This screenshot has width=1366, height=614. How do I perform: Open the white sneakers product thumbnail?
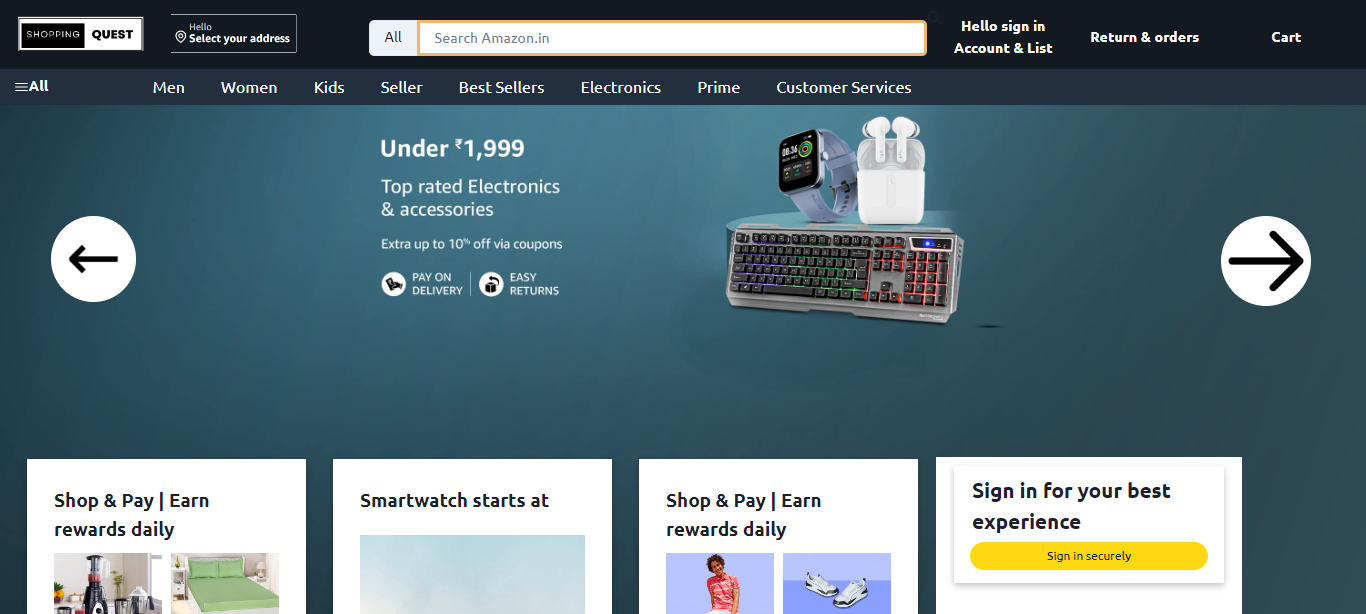tap(837, 583)
